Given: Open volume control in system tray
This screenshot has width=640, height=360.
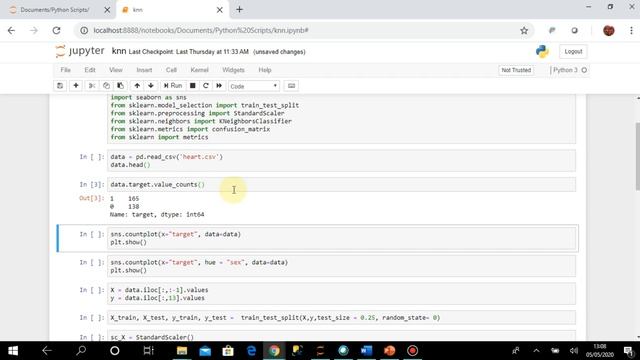Looking at the screenshot, I should (573, 351).
